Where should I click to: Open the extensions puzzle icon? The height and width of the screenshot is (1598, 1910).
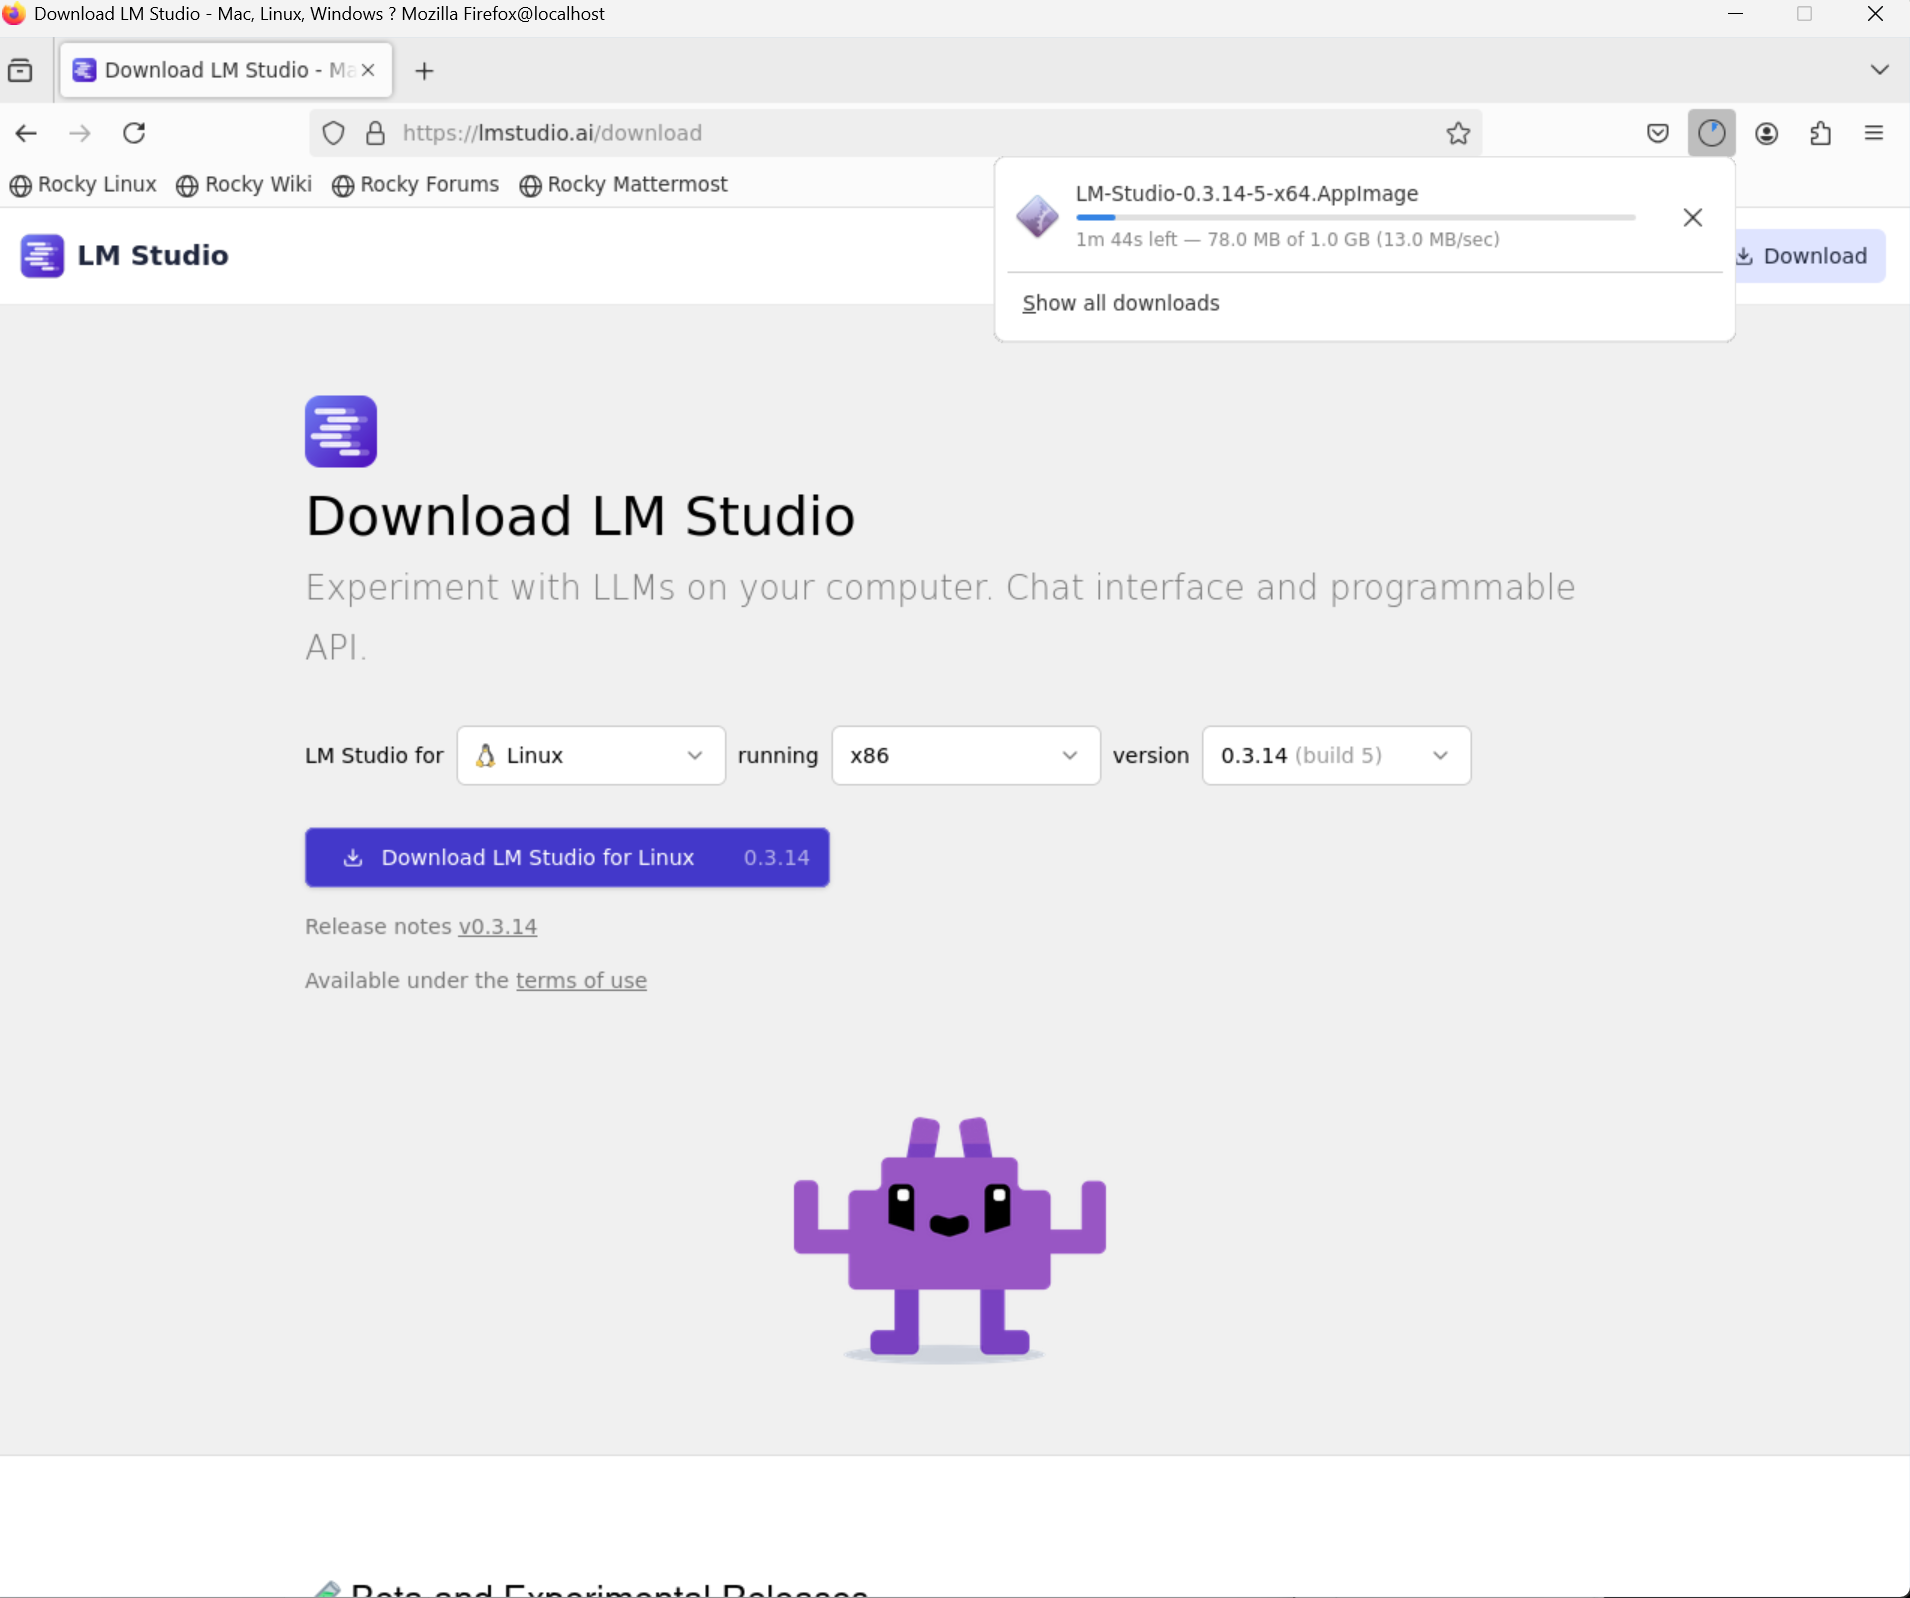pyautogui.click(x=1820, y=133)
